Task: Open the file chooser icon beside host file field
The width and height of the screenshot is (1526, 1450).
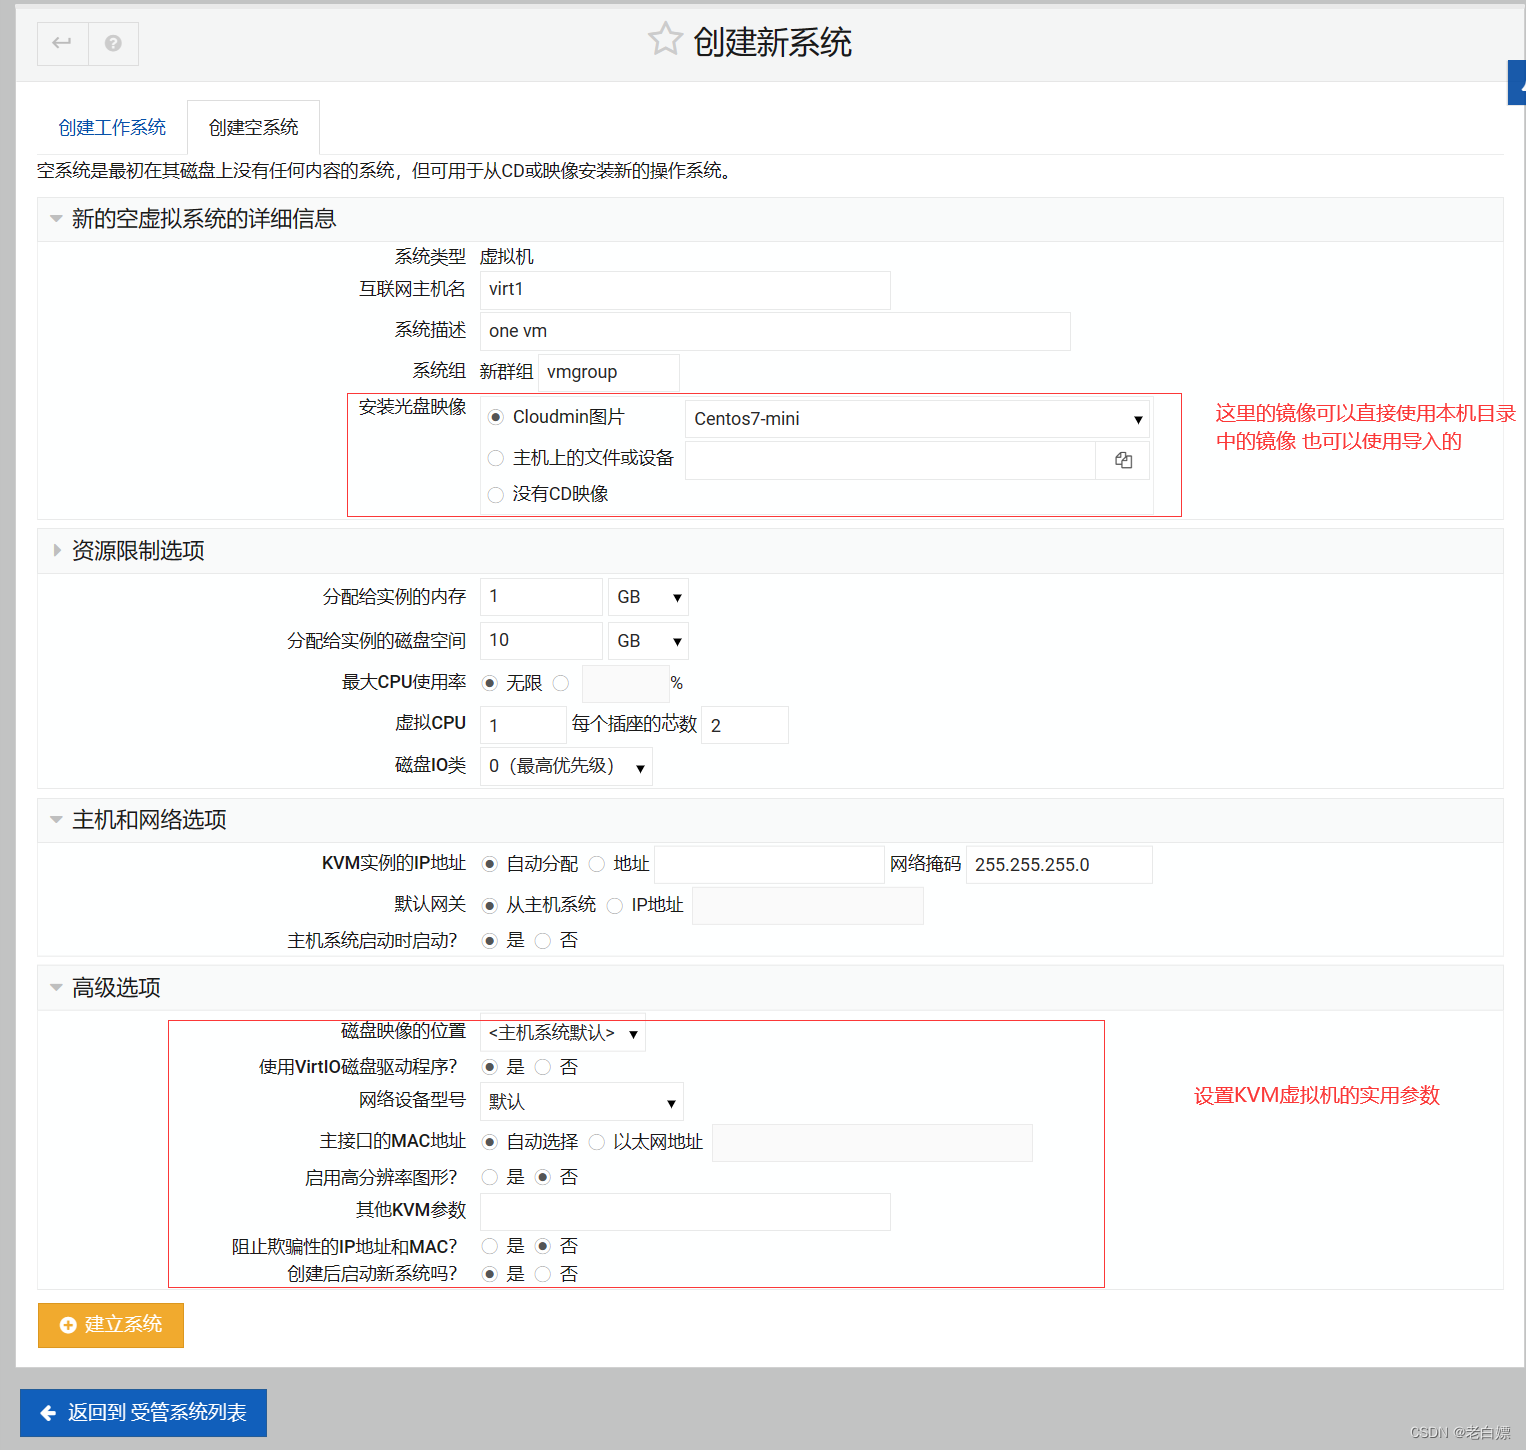Action: [x=1122, y=459]
